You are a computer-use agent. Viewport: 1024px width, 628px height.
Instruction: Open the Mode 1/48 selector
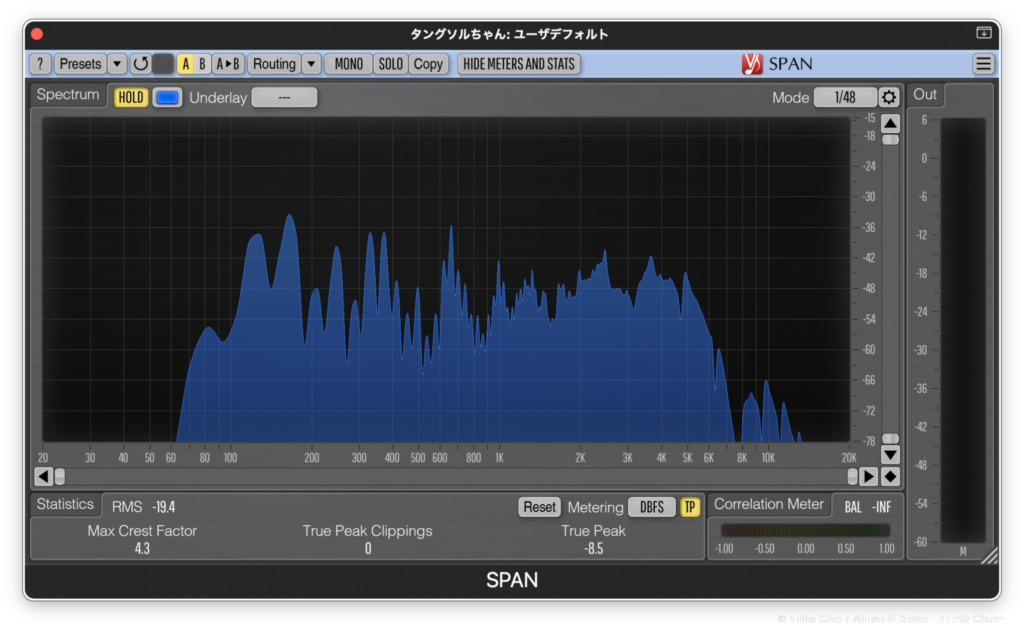coord(845,97)
